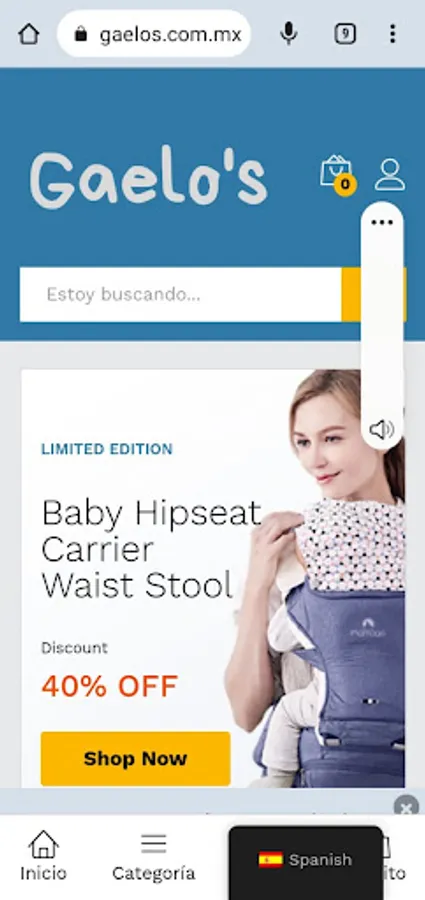The width and height of the screenshot is (425, 900).
Task: Click the Baby Hipseat Carrier Waist Stool title
Action: click(x=152, y=549)
